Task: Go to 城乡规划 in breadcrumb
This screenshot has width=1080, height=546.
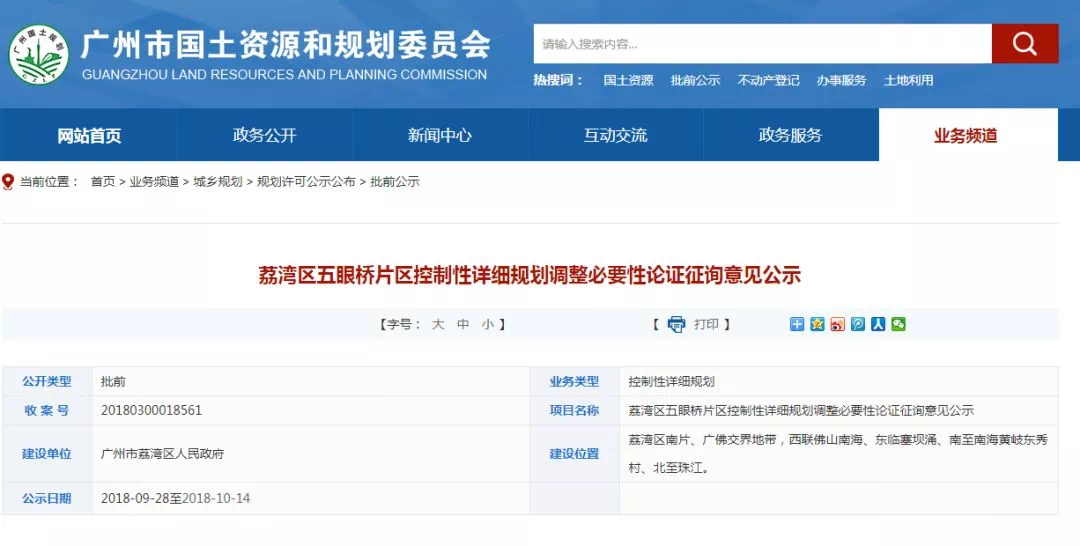Action: 218,182
